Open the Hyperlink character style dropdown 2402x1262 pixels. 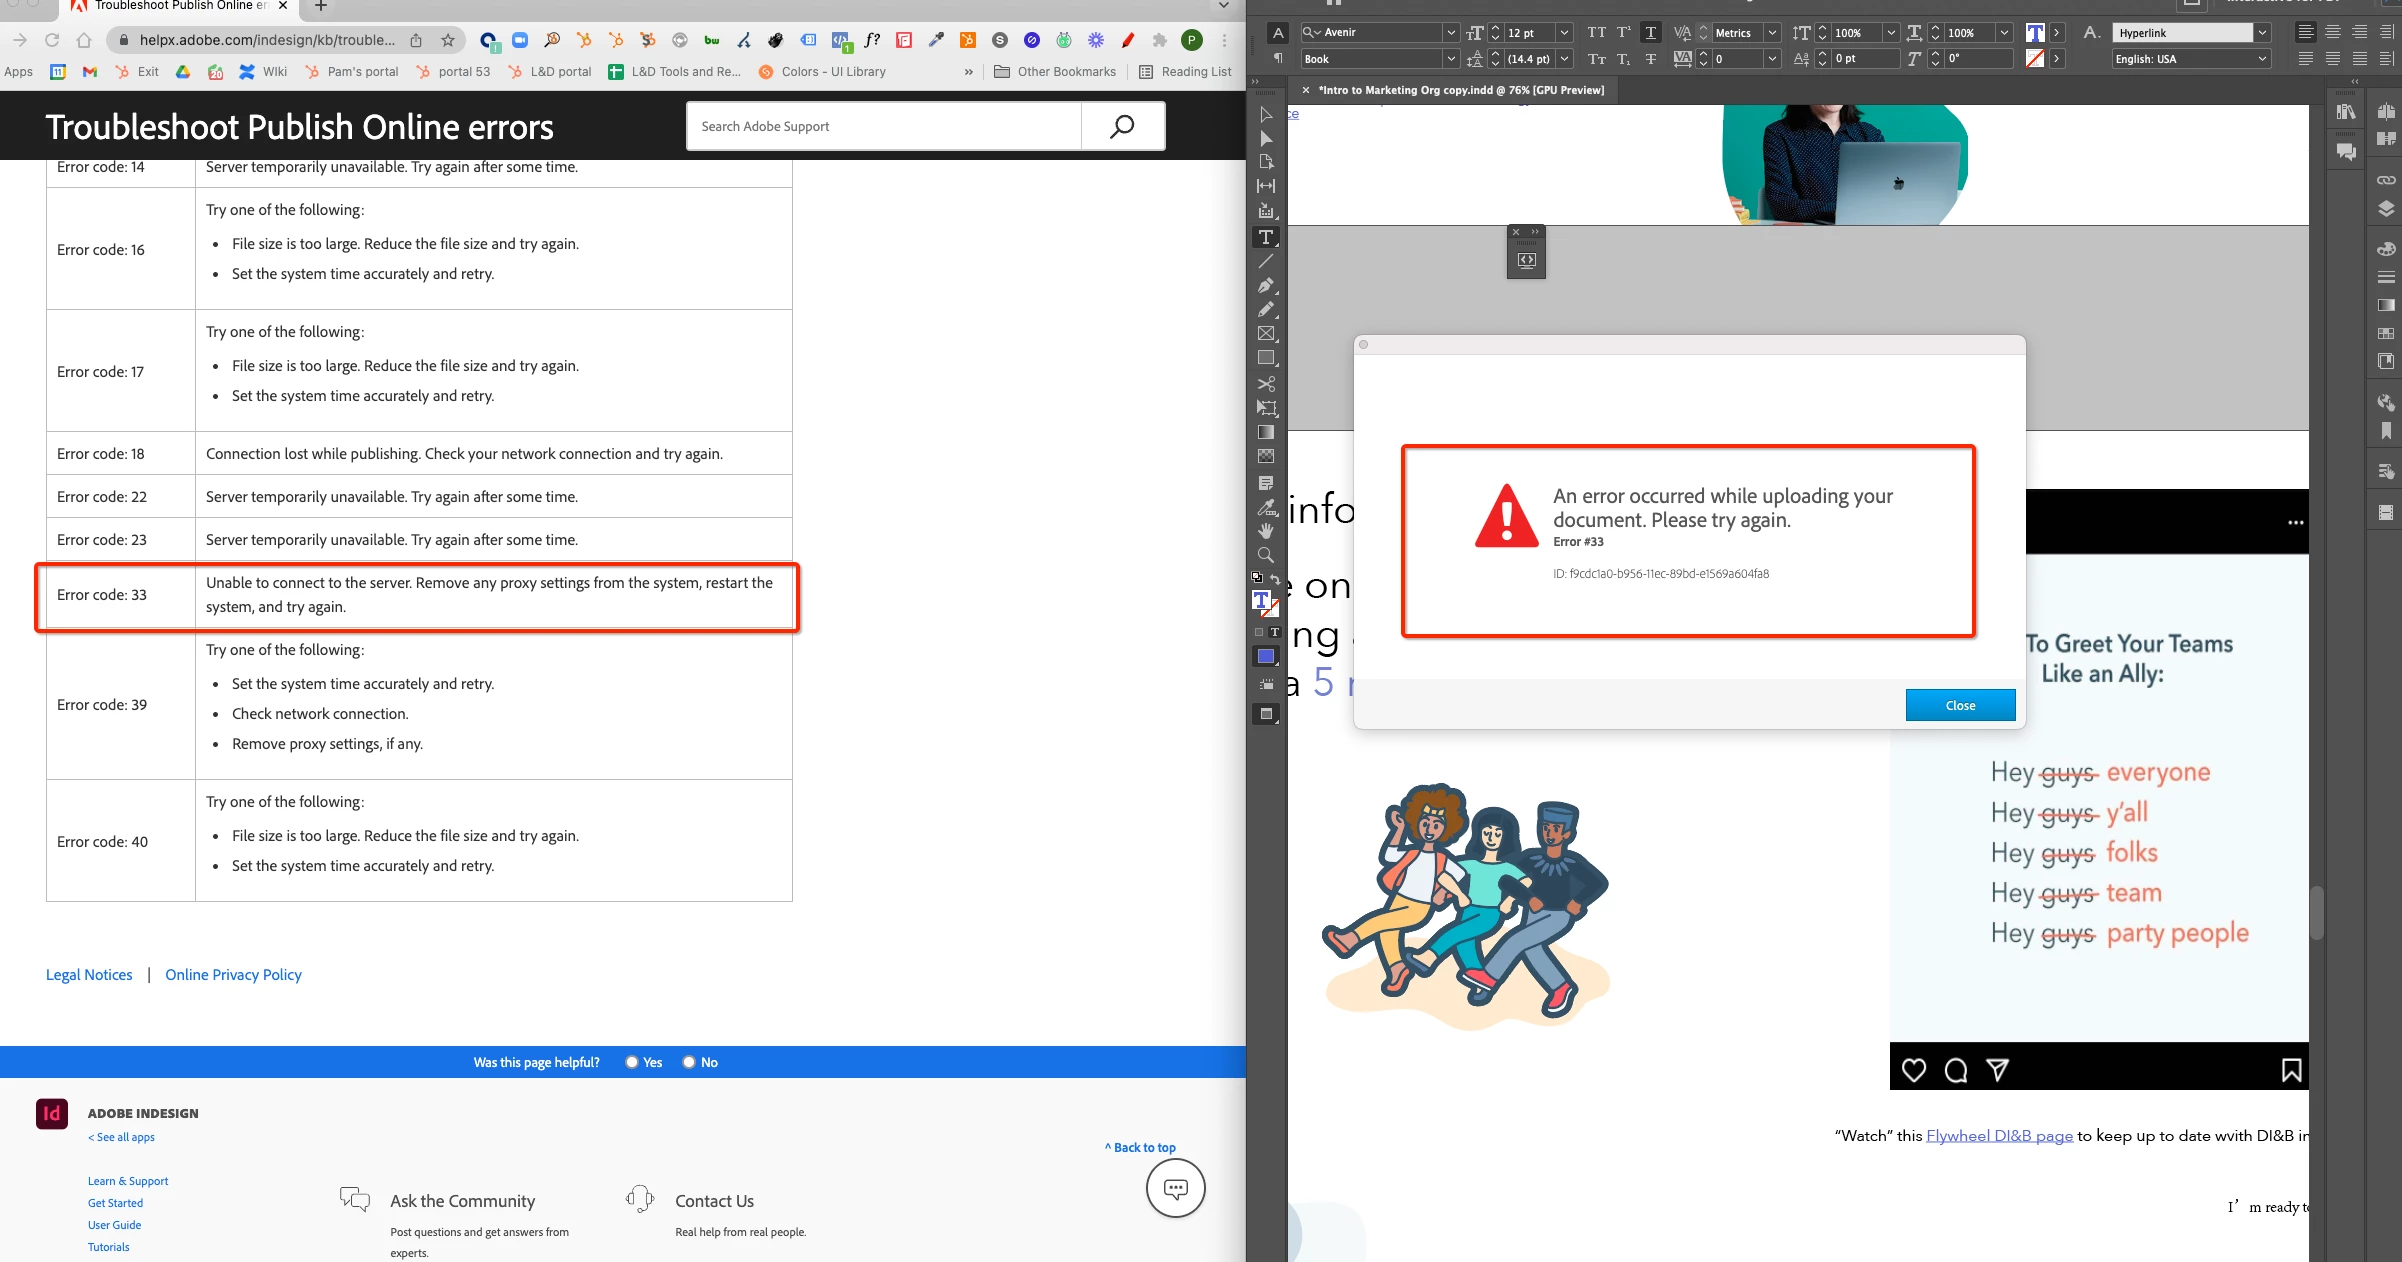point(2262,33)
